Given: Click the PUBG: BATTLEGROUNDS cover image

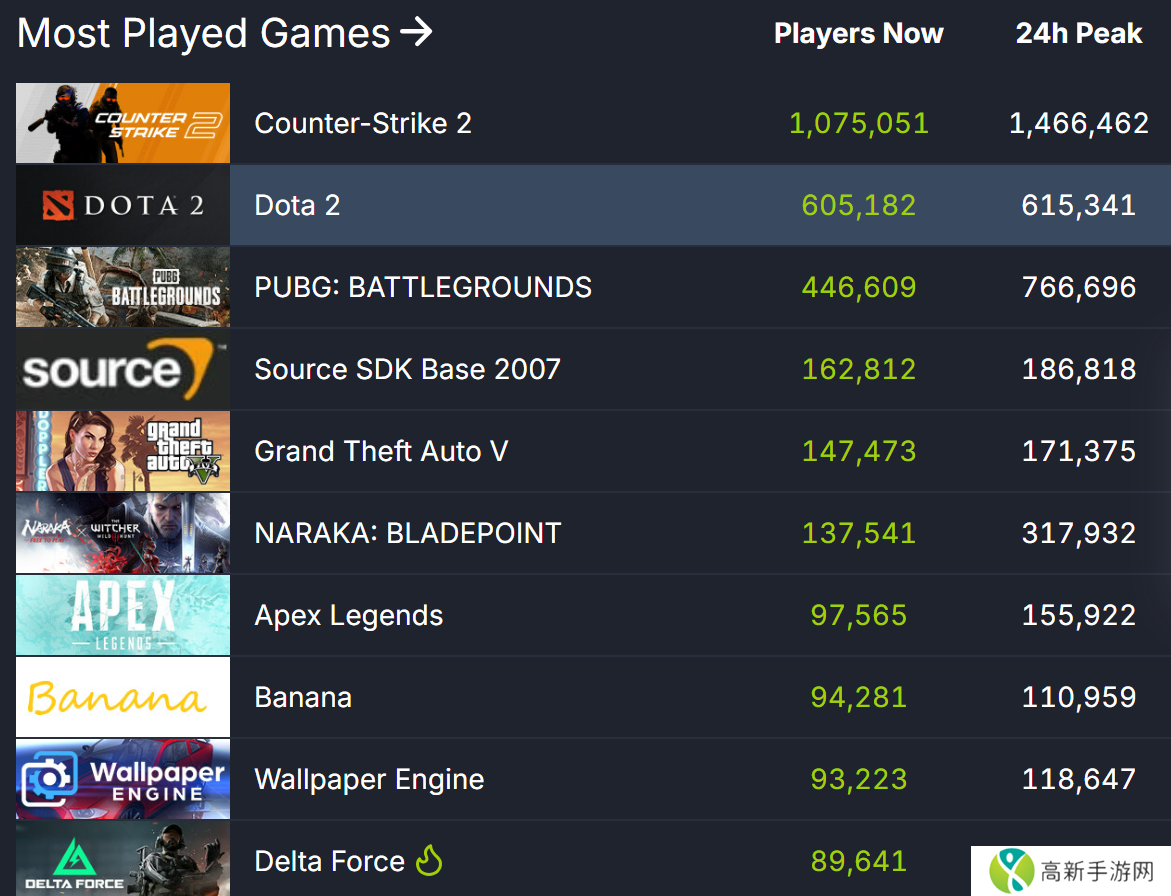Looking at the screenshot, I should pos(123,287).
